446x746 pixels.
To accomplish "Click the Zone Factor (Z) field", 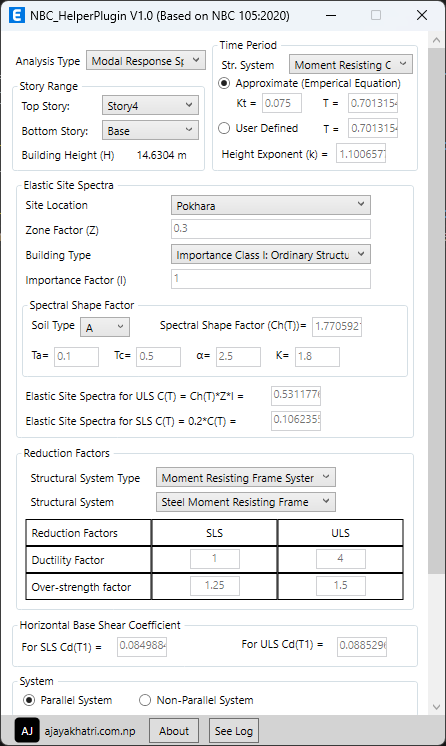I will [271, 229].
